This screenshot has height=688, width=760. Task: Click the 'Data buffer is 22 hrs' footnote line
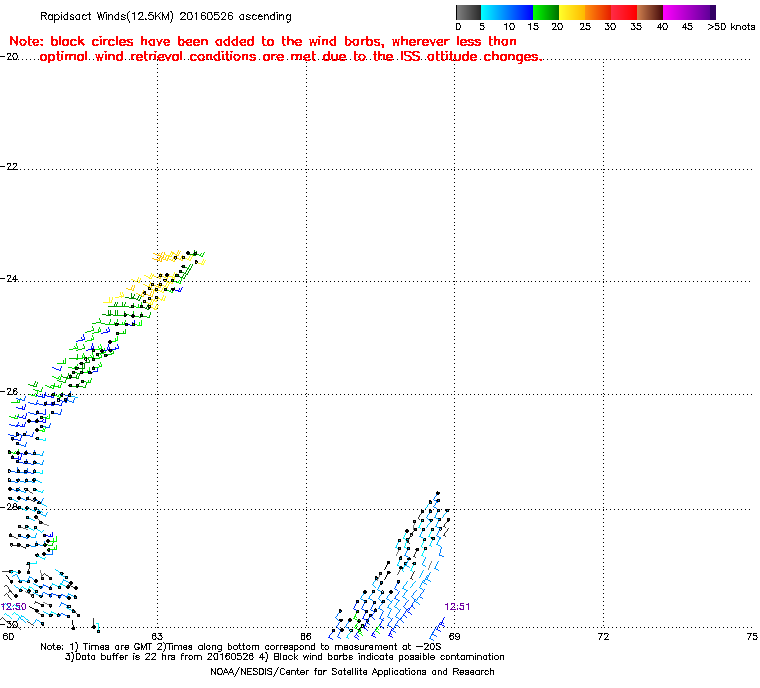point(285,657)
